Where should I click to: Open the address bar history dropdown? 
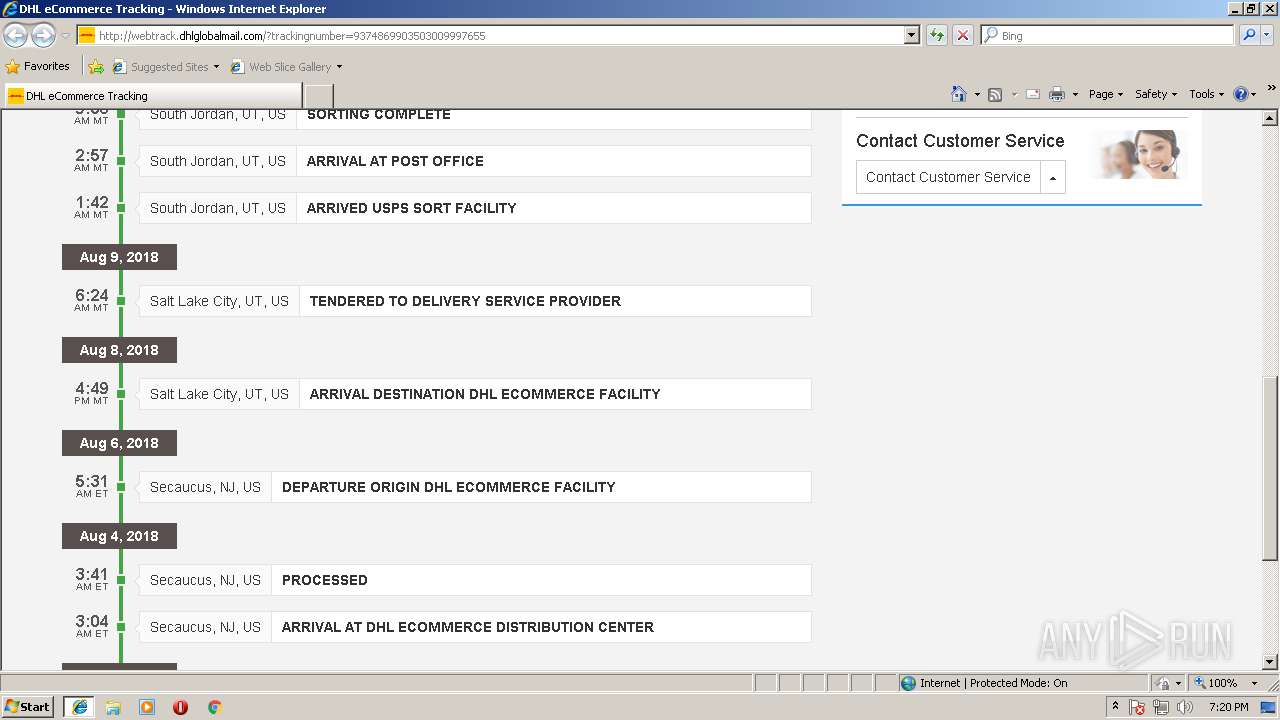[911, 35]
